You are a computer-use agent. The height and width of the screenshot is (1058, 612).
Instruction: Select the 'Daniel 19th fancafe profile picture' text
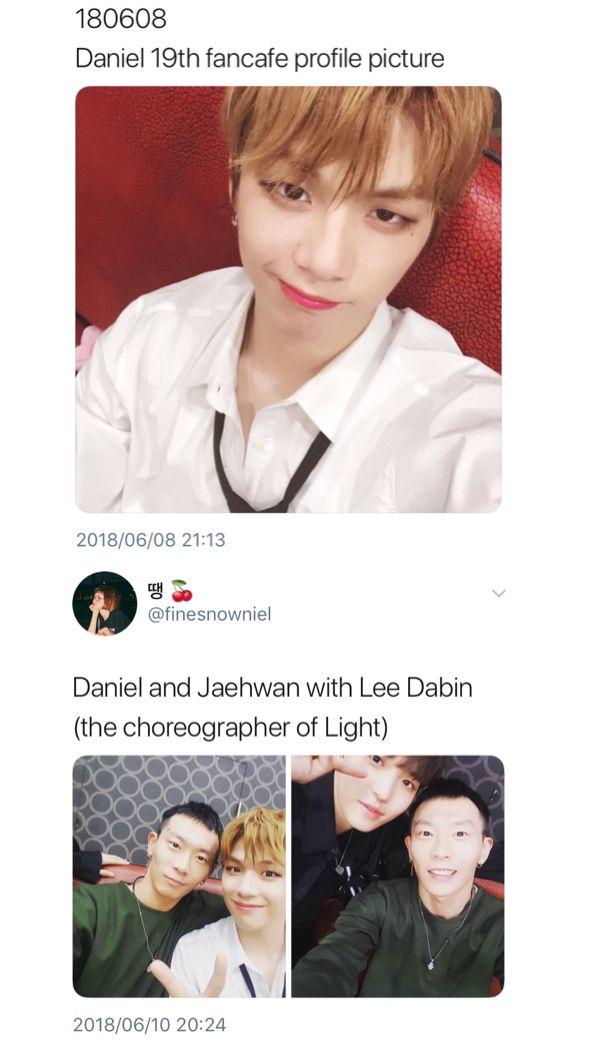[x=260, y=59]
